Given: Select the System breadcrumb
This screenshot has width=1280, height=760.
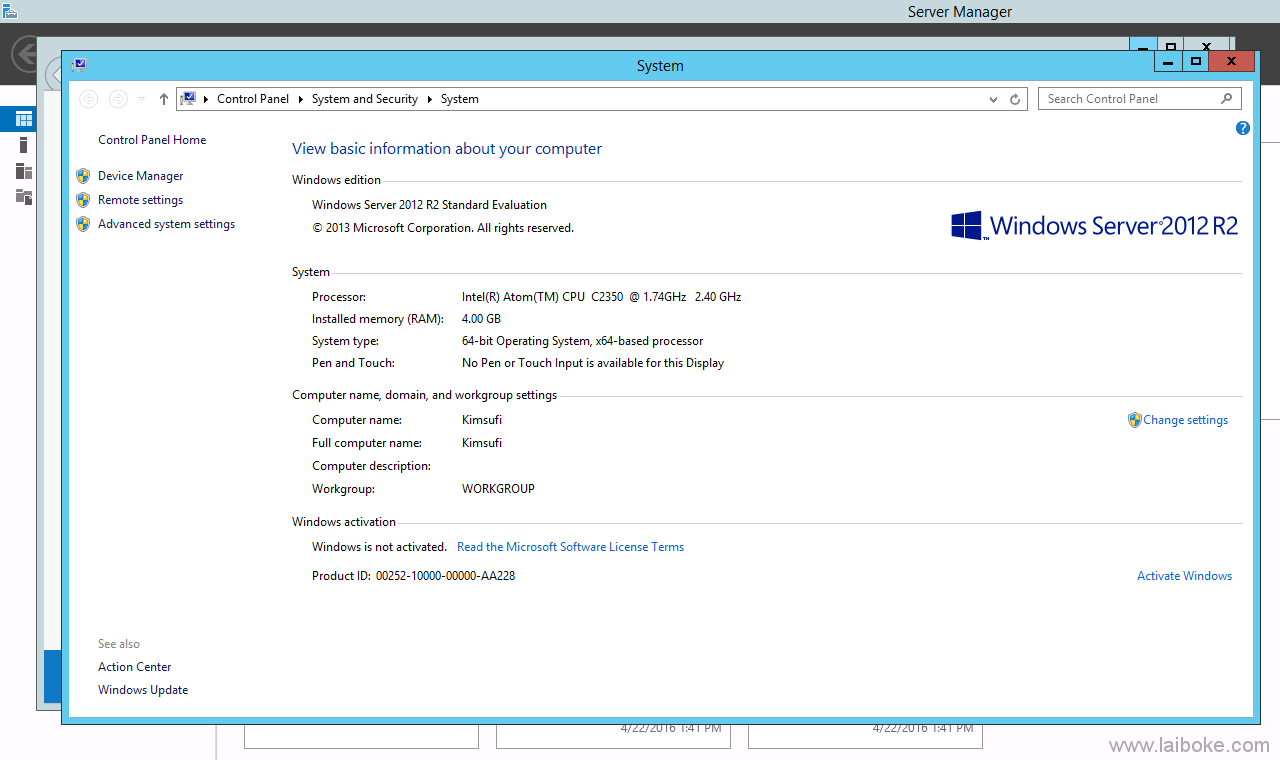Looking at the screenshot, I should click(x=460, y=99).
